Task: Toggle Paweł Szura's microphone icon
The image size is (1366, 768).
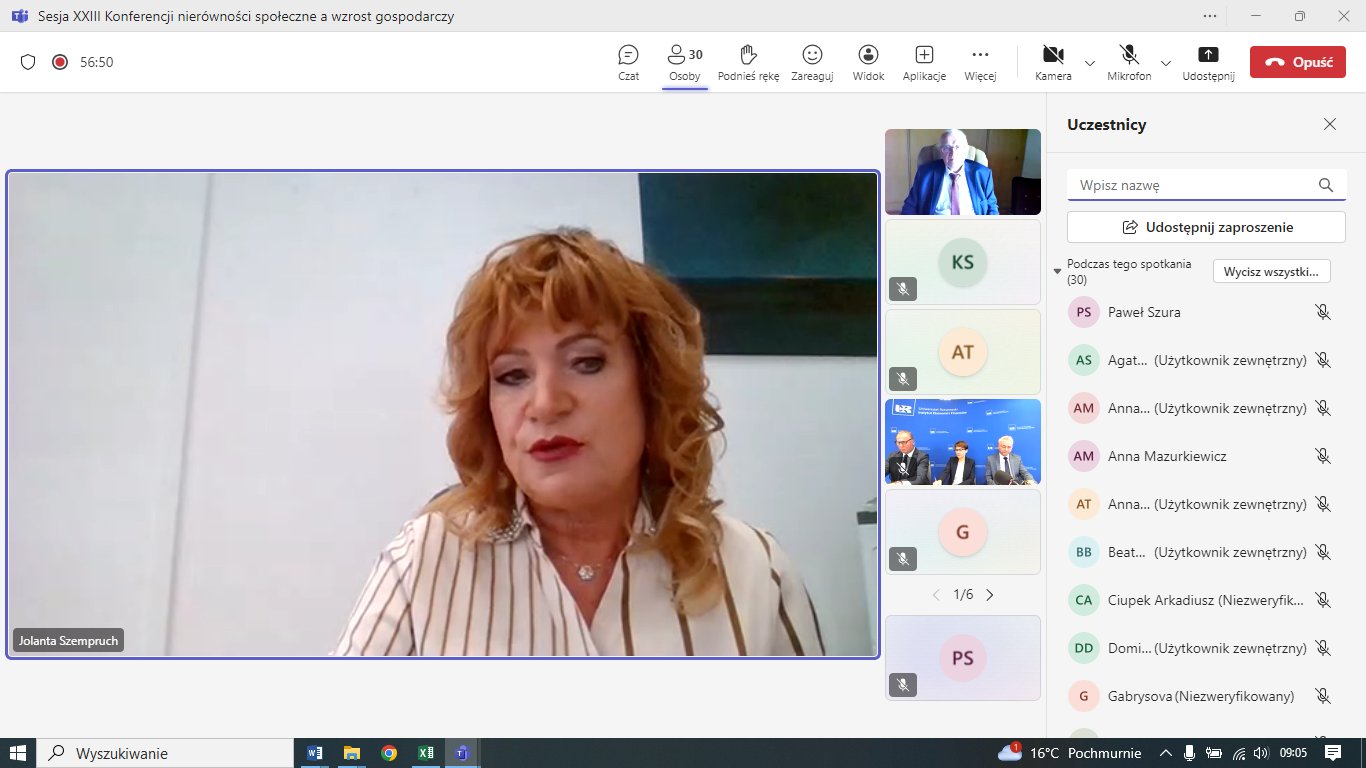Action: tap(1323, 312)
